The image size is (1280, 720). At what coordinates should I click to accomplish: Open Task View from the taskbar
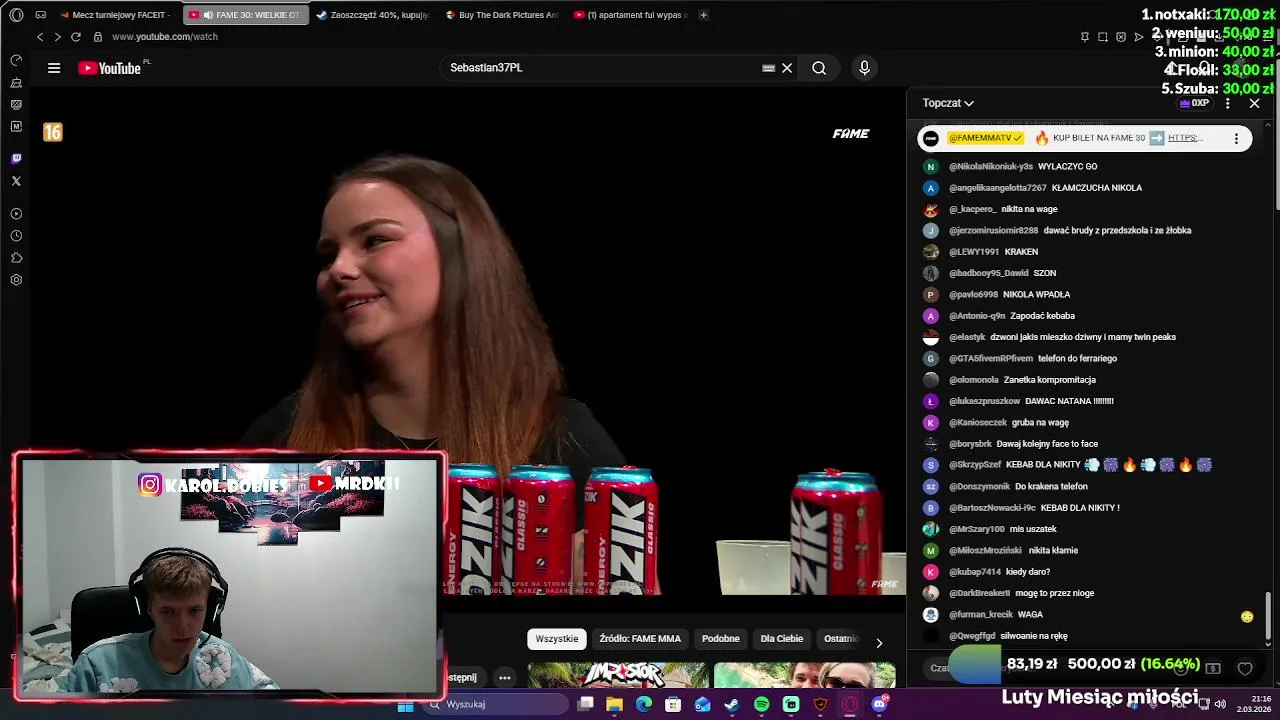pos(585,704)
